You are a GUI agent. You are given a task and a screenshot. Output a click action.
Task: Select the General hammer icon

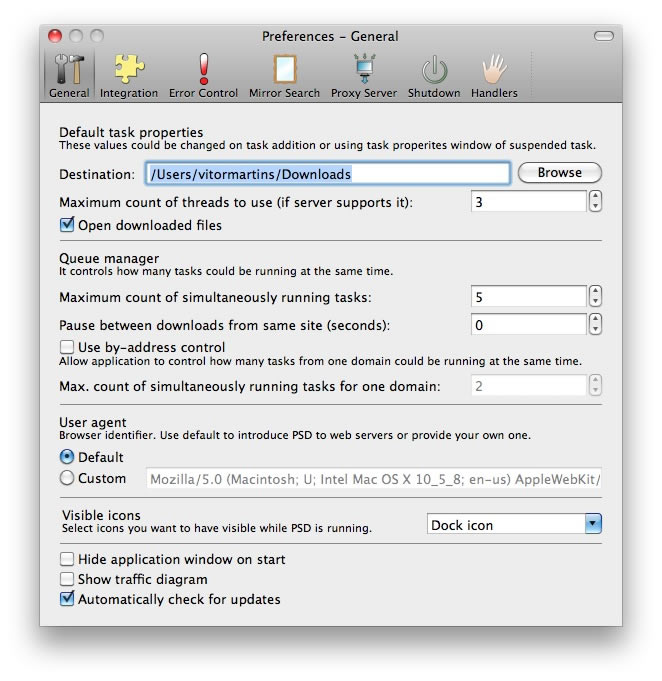point(69,71)
